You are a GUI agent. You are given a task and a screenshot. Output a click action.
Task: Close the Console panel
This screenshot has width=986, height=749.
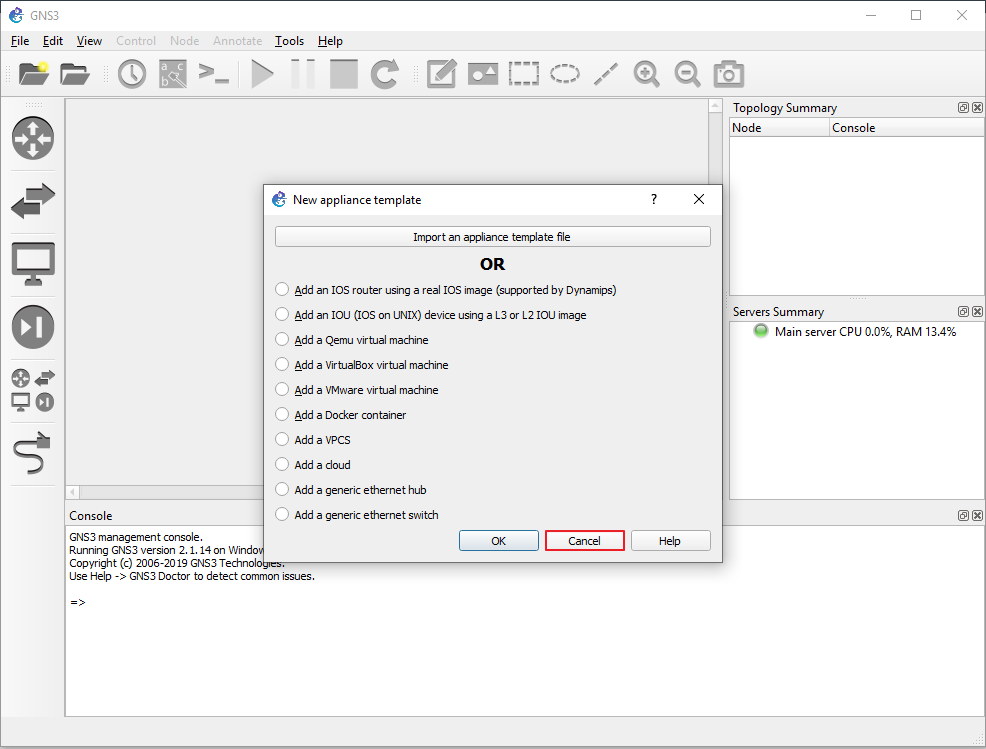(x=977, y=515)
